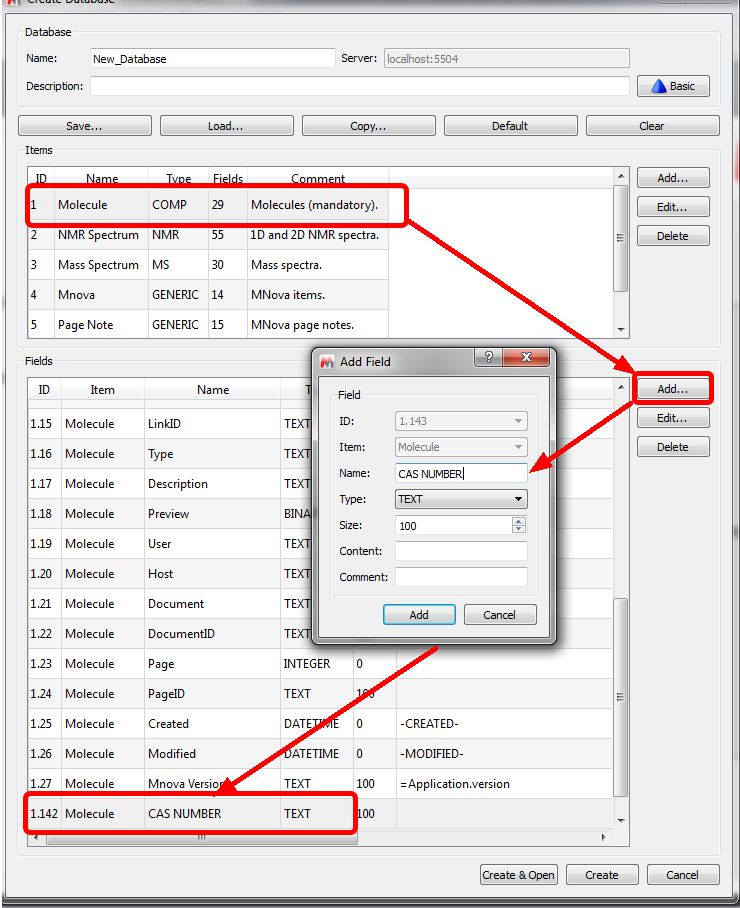
Task: Select the NMR Spectrum item row
Action: 208,235
